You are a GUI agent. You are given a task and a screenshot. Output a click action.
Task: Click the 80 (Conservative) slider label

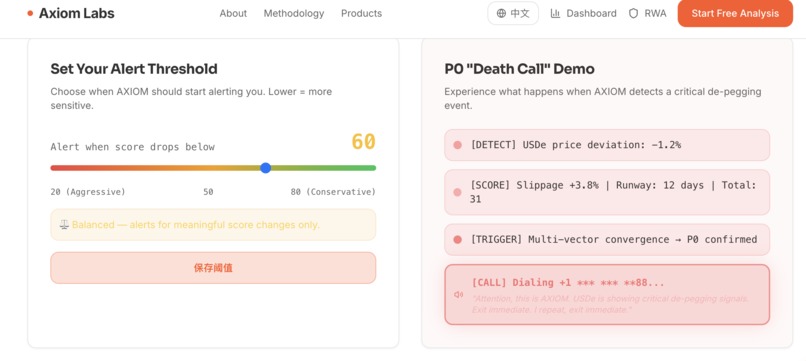click(333, 192)
